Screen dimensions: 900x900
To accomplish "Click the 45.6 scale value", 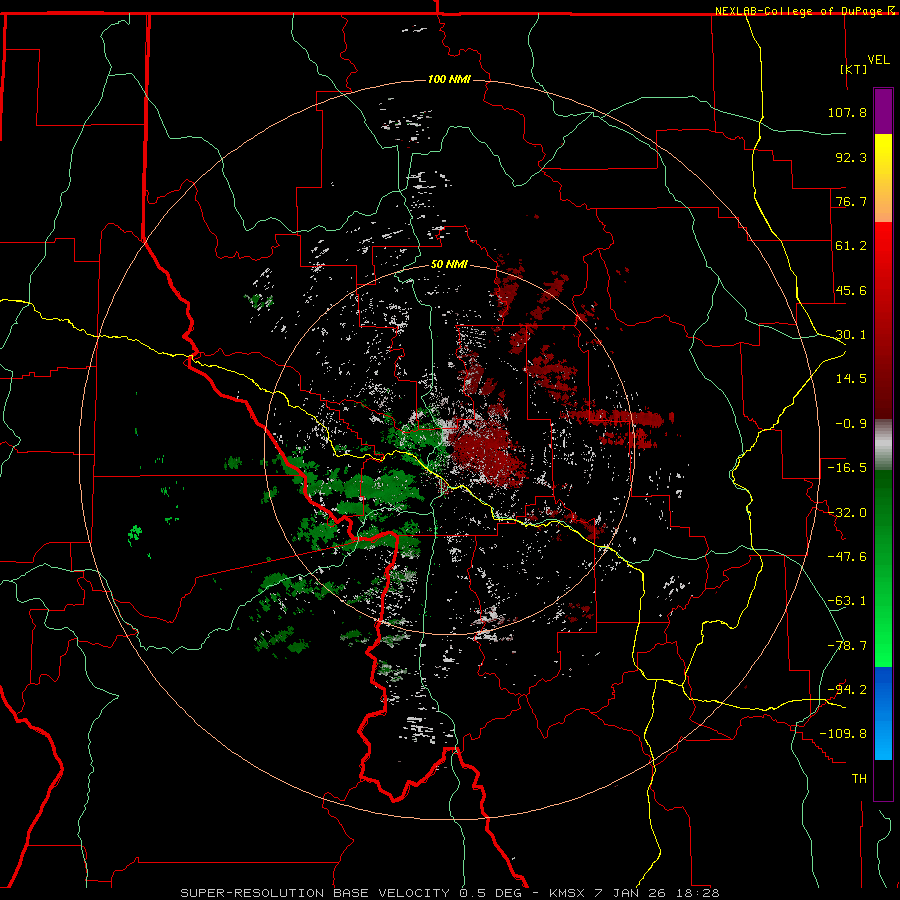I will 851,290.
